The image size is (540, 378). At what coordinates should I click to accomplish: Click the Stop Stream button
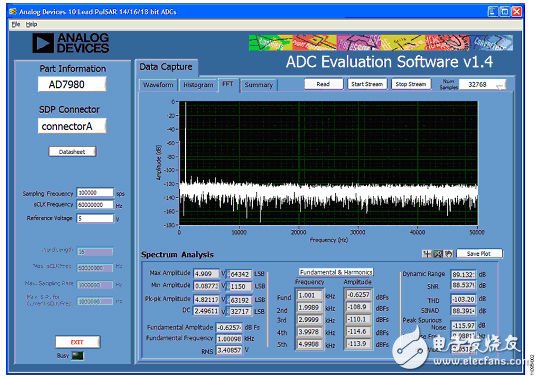pyautogui.click(x=411, y=84)
